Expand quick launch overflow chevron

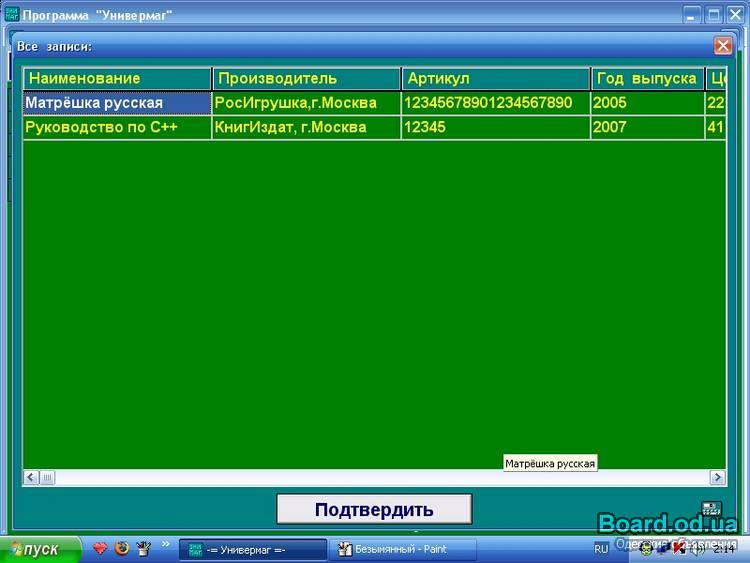(166, 545)
